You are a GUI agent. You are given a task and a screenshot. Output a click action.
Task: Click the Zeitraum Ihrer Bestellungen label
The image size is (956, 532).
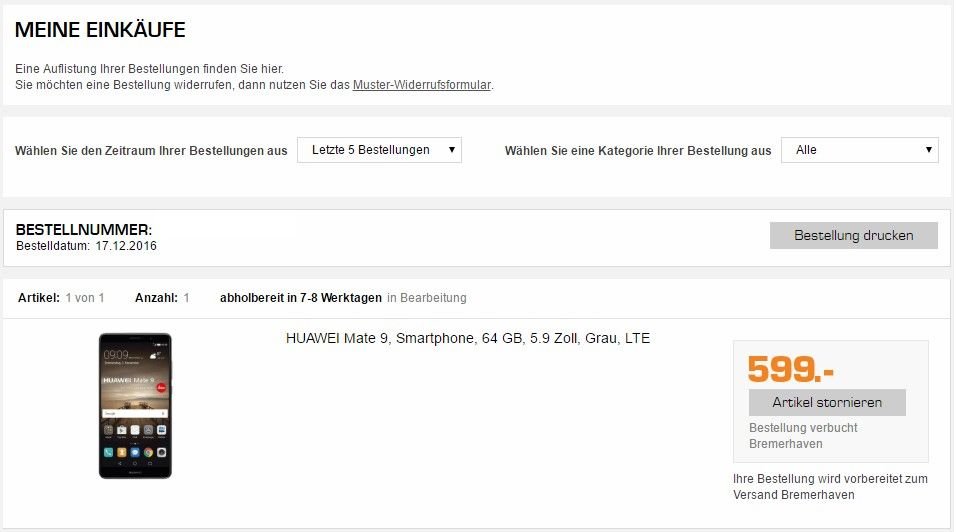tap(151, 151)
